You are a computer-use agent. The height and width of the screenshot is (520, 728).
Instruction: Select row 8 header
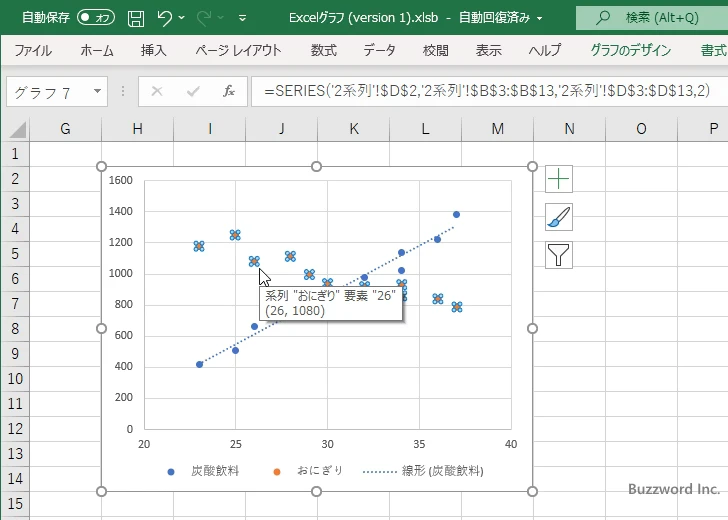click(15, 329)
